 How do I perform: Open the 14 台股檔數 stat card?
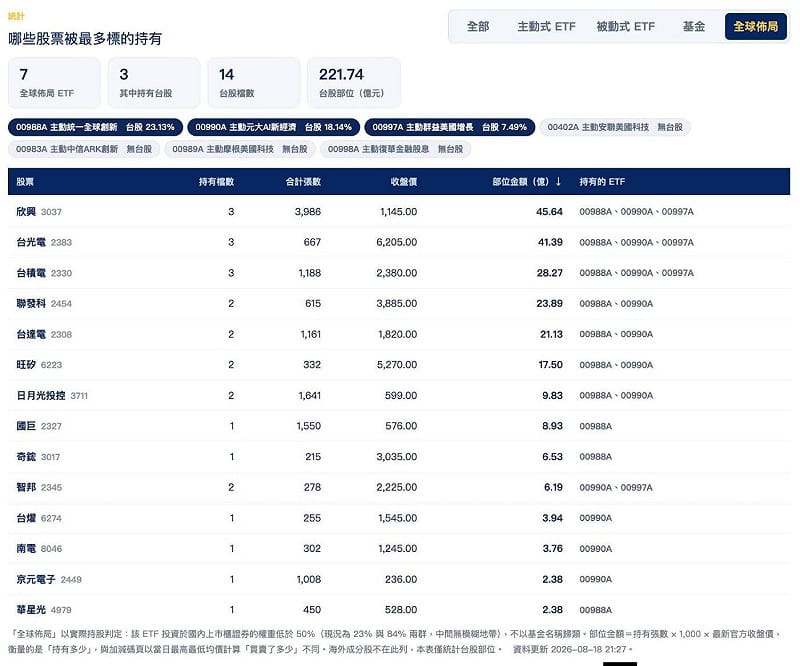[x=254, y=83]
